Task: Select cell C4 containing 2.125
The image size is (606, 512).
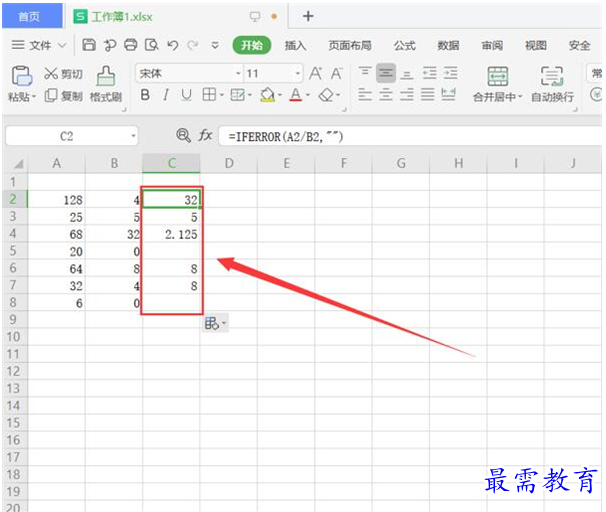Action: click(171, 234)
